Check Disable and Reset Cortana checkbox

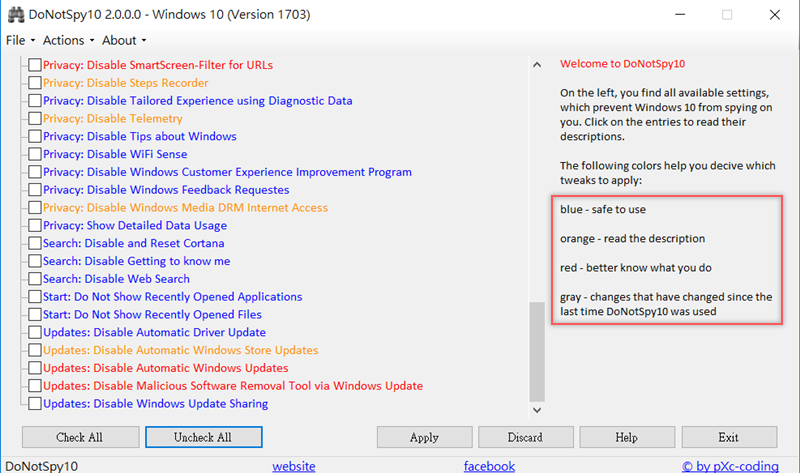pos(35,243)
